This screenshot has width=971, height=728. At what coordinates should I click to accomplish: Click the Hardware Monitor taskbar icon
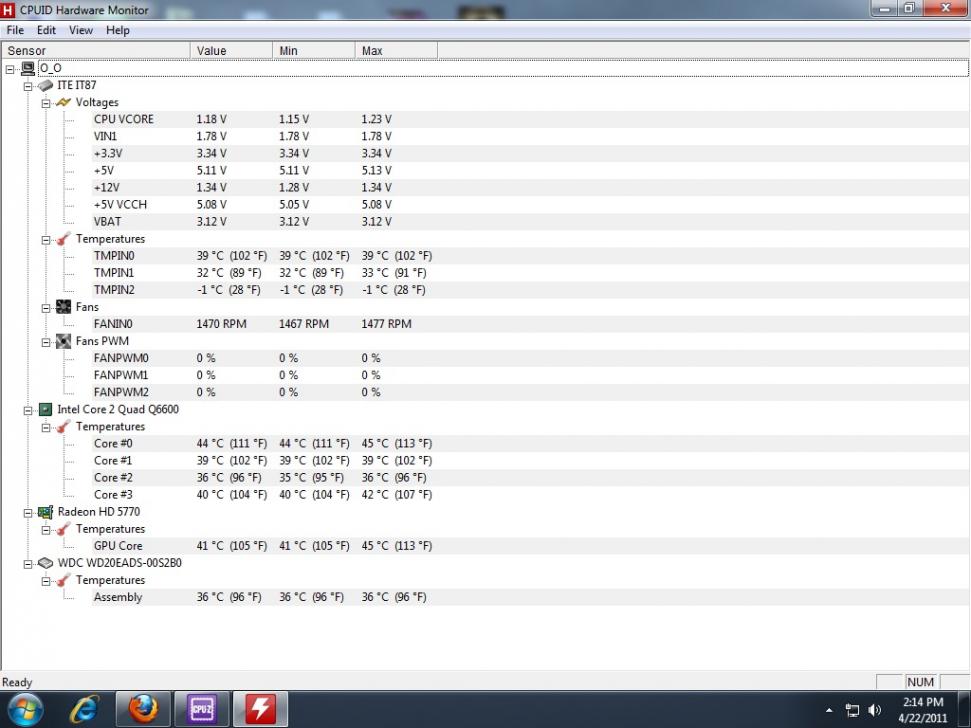pyautogui.click(x=261, y=709)
